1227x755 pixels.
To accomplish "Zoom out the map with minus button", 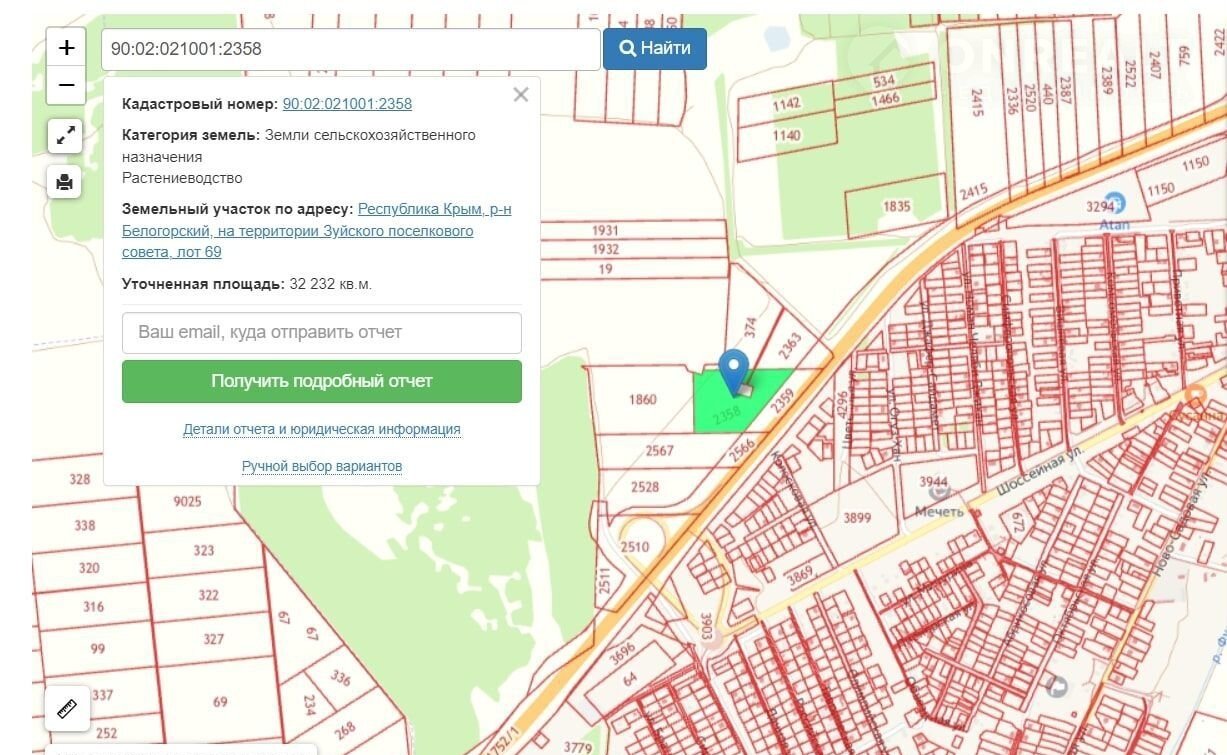I will (66, 86).
